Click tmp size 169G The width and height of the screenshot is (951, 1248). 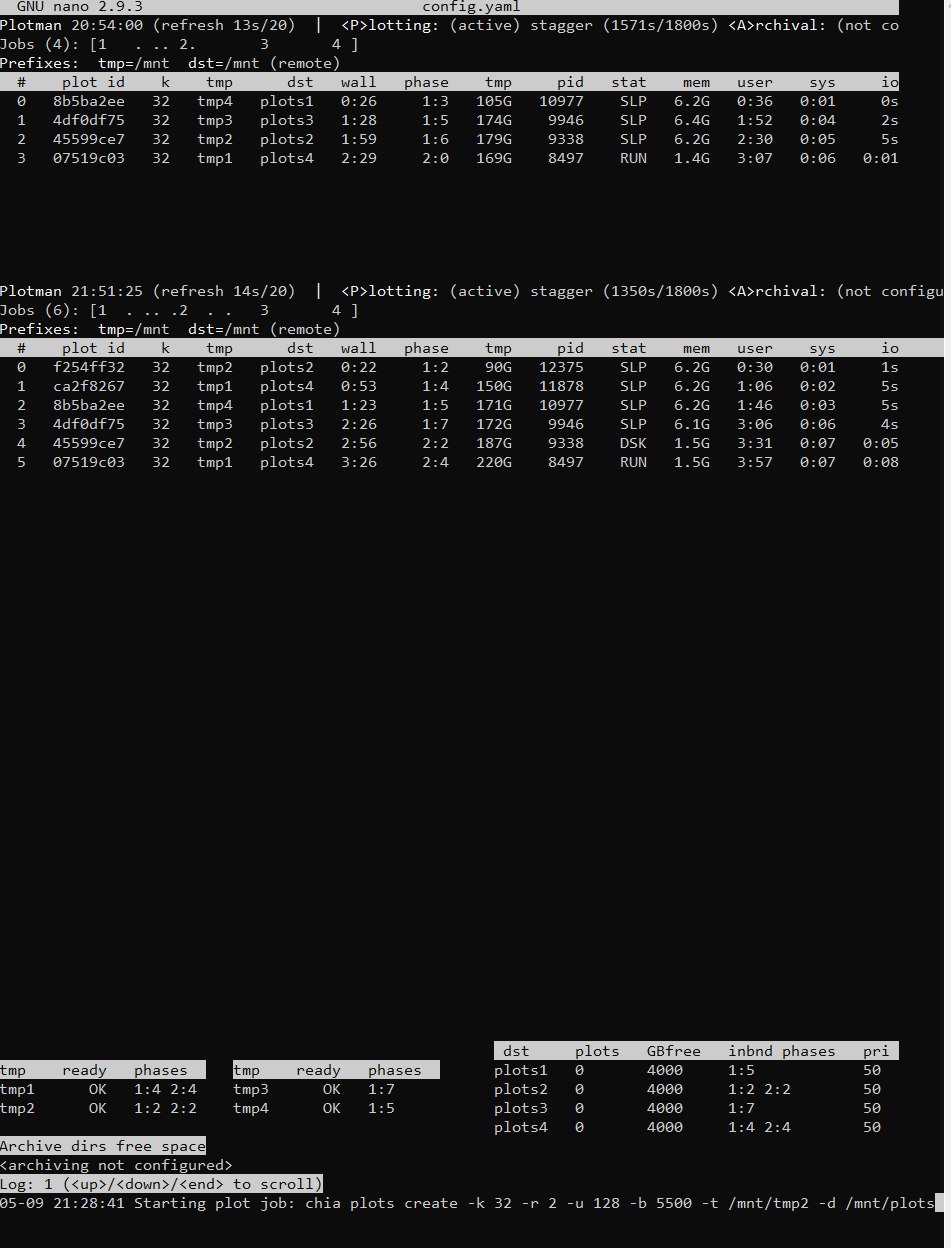(x=494, y=158)
